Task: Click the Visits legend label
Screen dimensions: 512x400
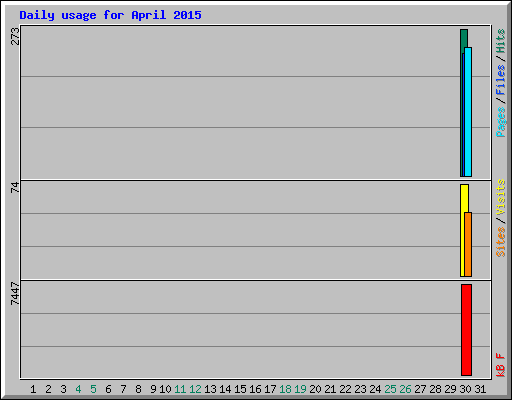Action: tap(501, 197)
